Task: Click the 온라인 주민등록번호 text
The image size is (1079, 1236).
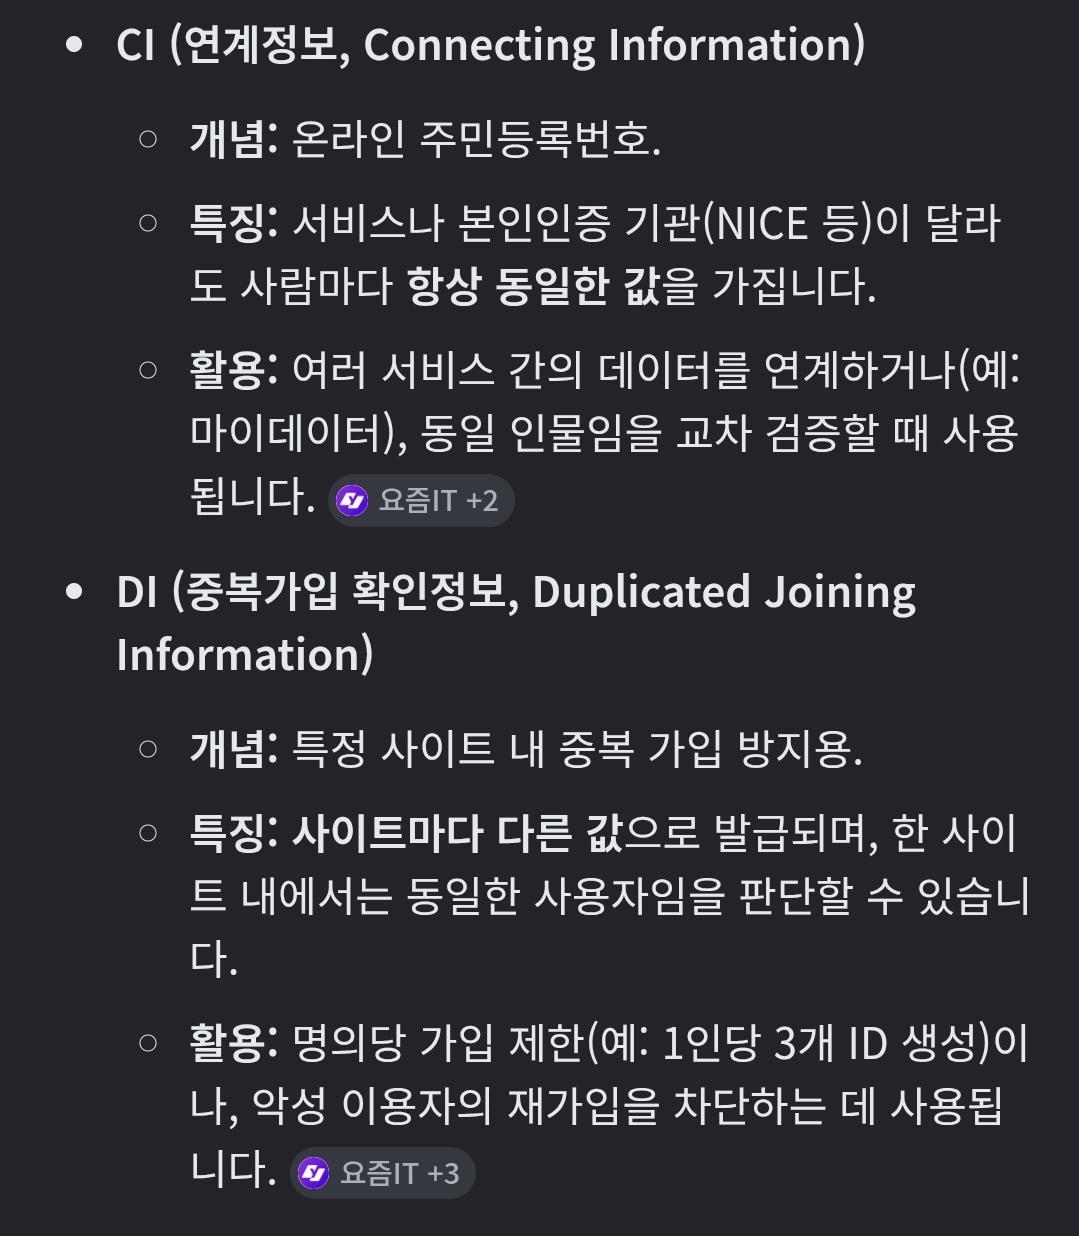Action: (x=476, y=140)
